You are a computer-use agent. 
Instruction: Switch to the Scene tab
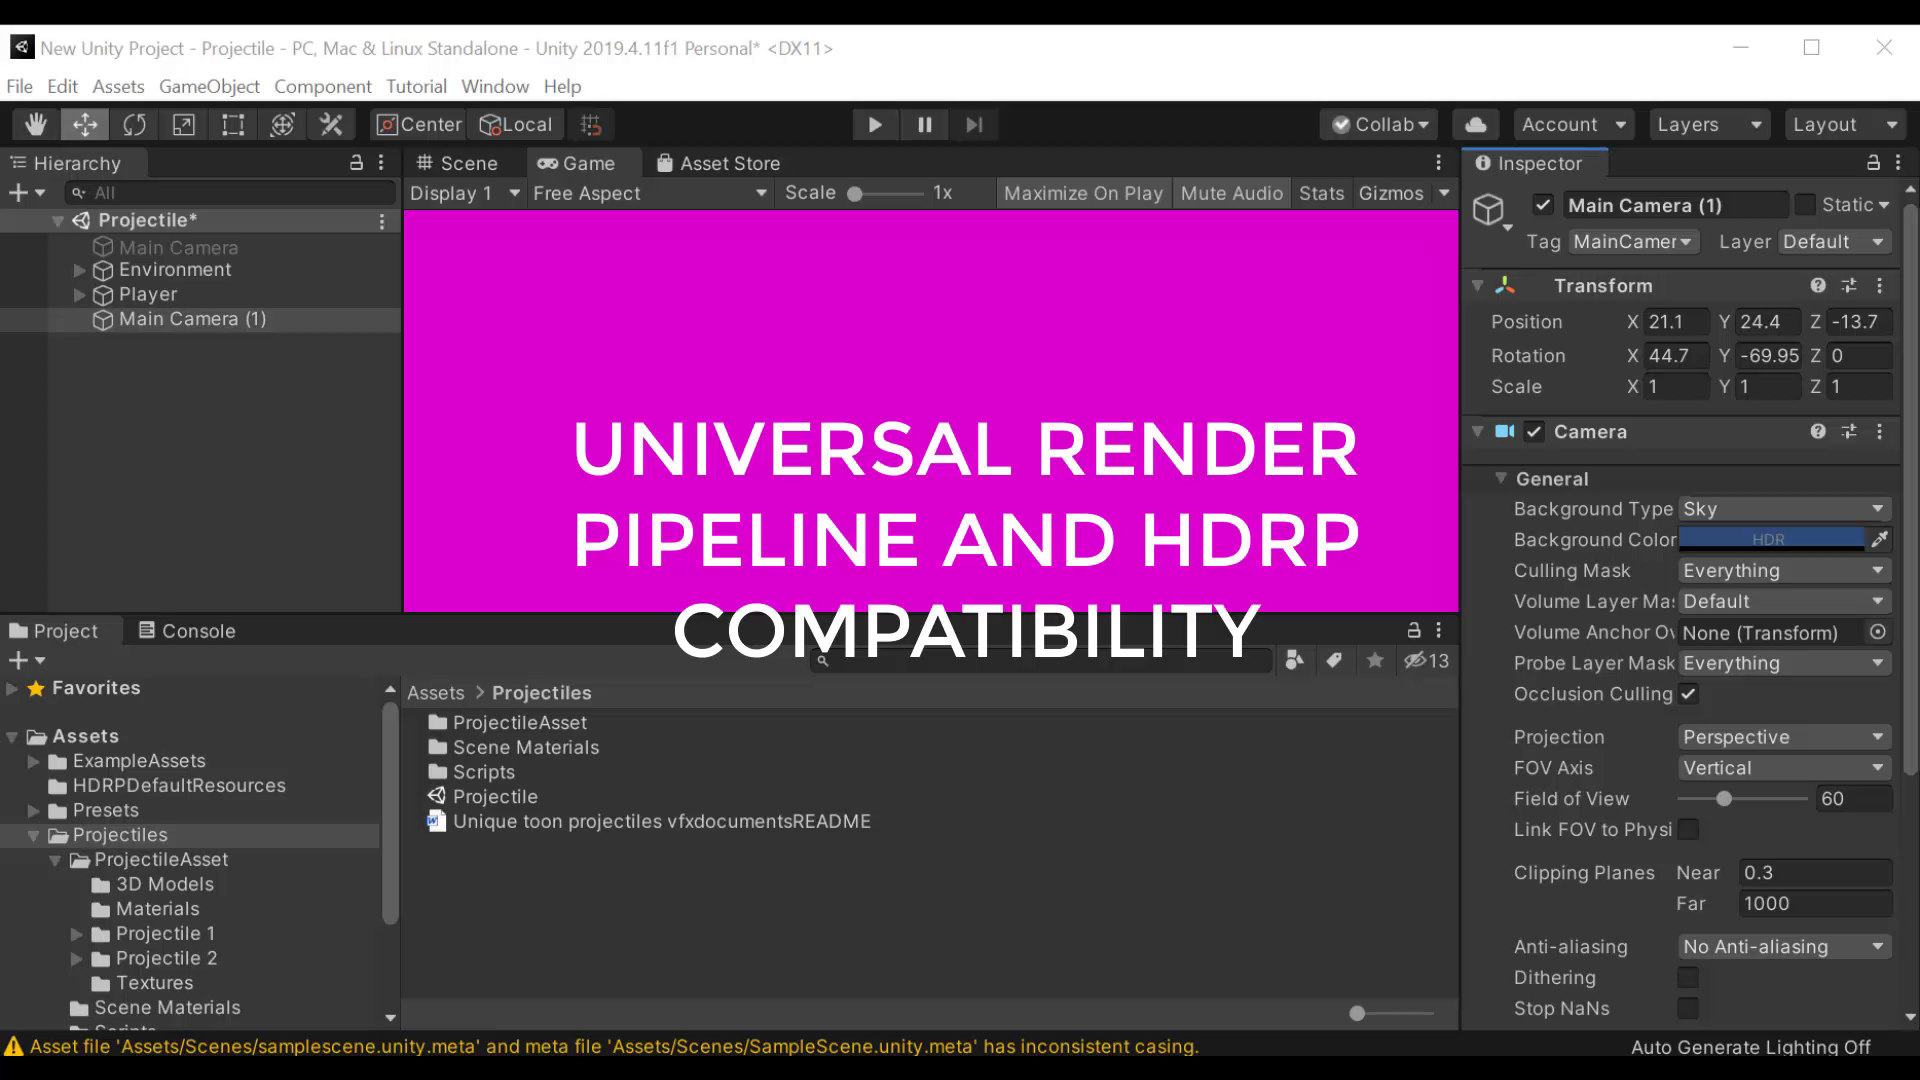pyautogui.click(x=457, y=163)
